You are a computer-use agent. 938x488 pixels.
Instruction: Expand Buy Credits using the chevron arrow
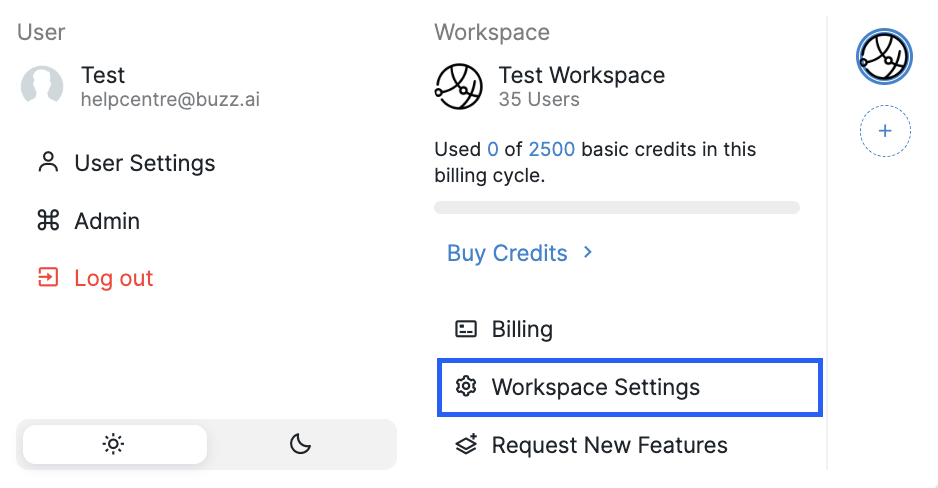(x=588, y=253)
